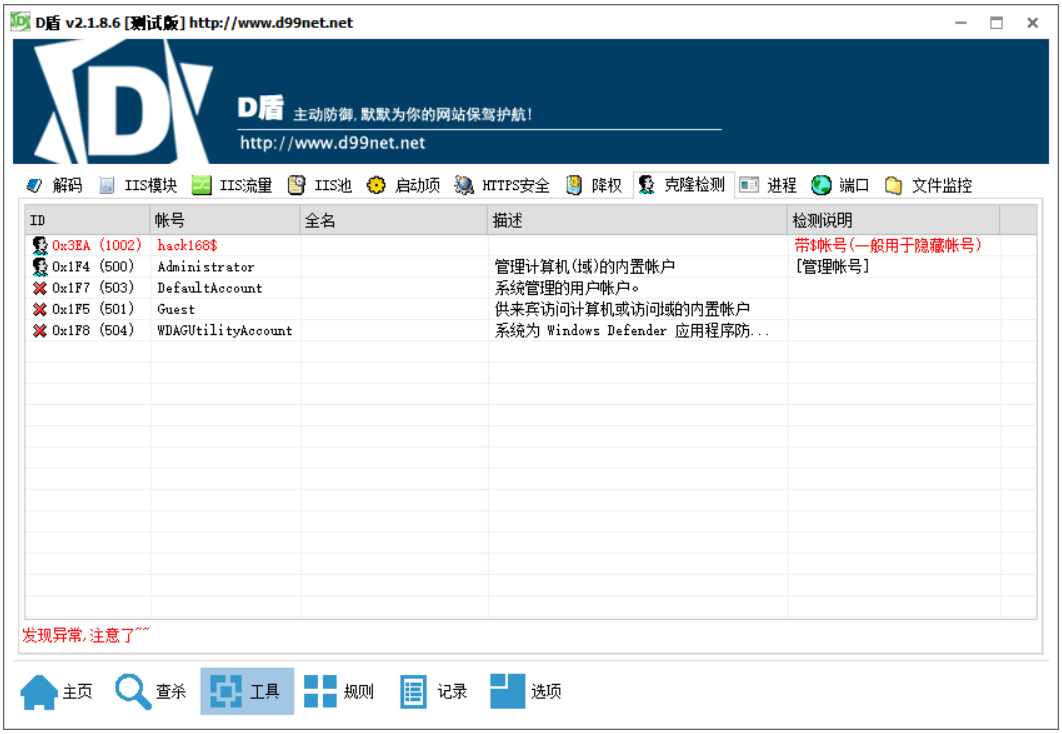Click the 进程 window icon
Viewport: 1062px width, 734px height.
pyautogui.click(x=748, y=185)
